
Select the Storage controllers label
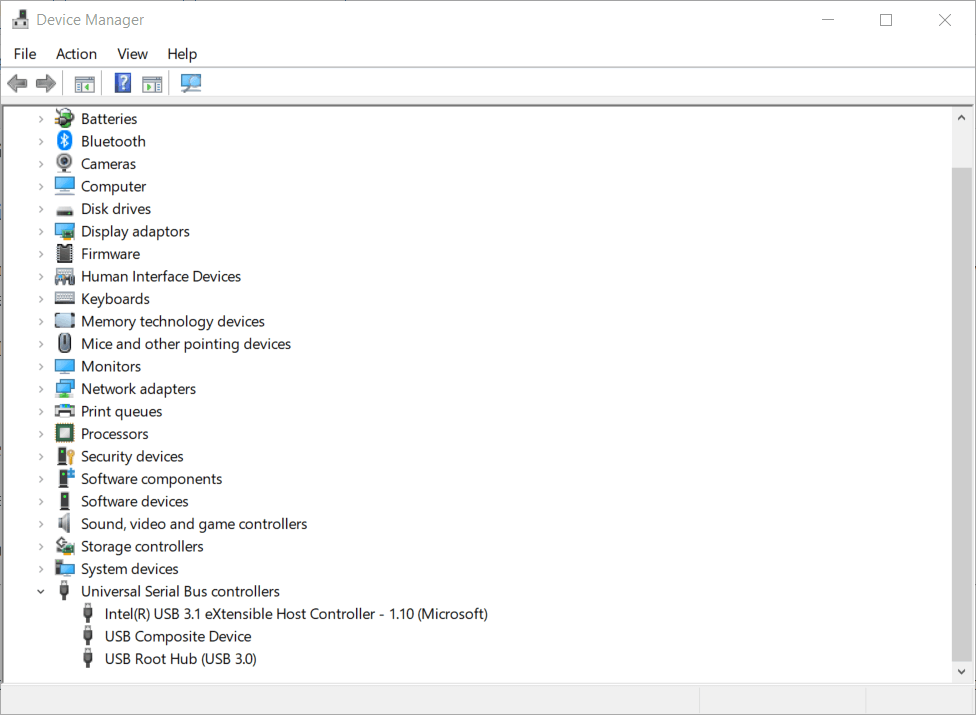[142, 546]
